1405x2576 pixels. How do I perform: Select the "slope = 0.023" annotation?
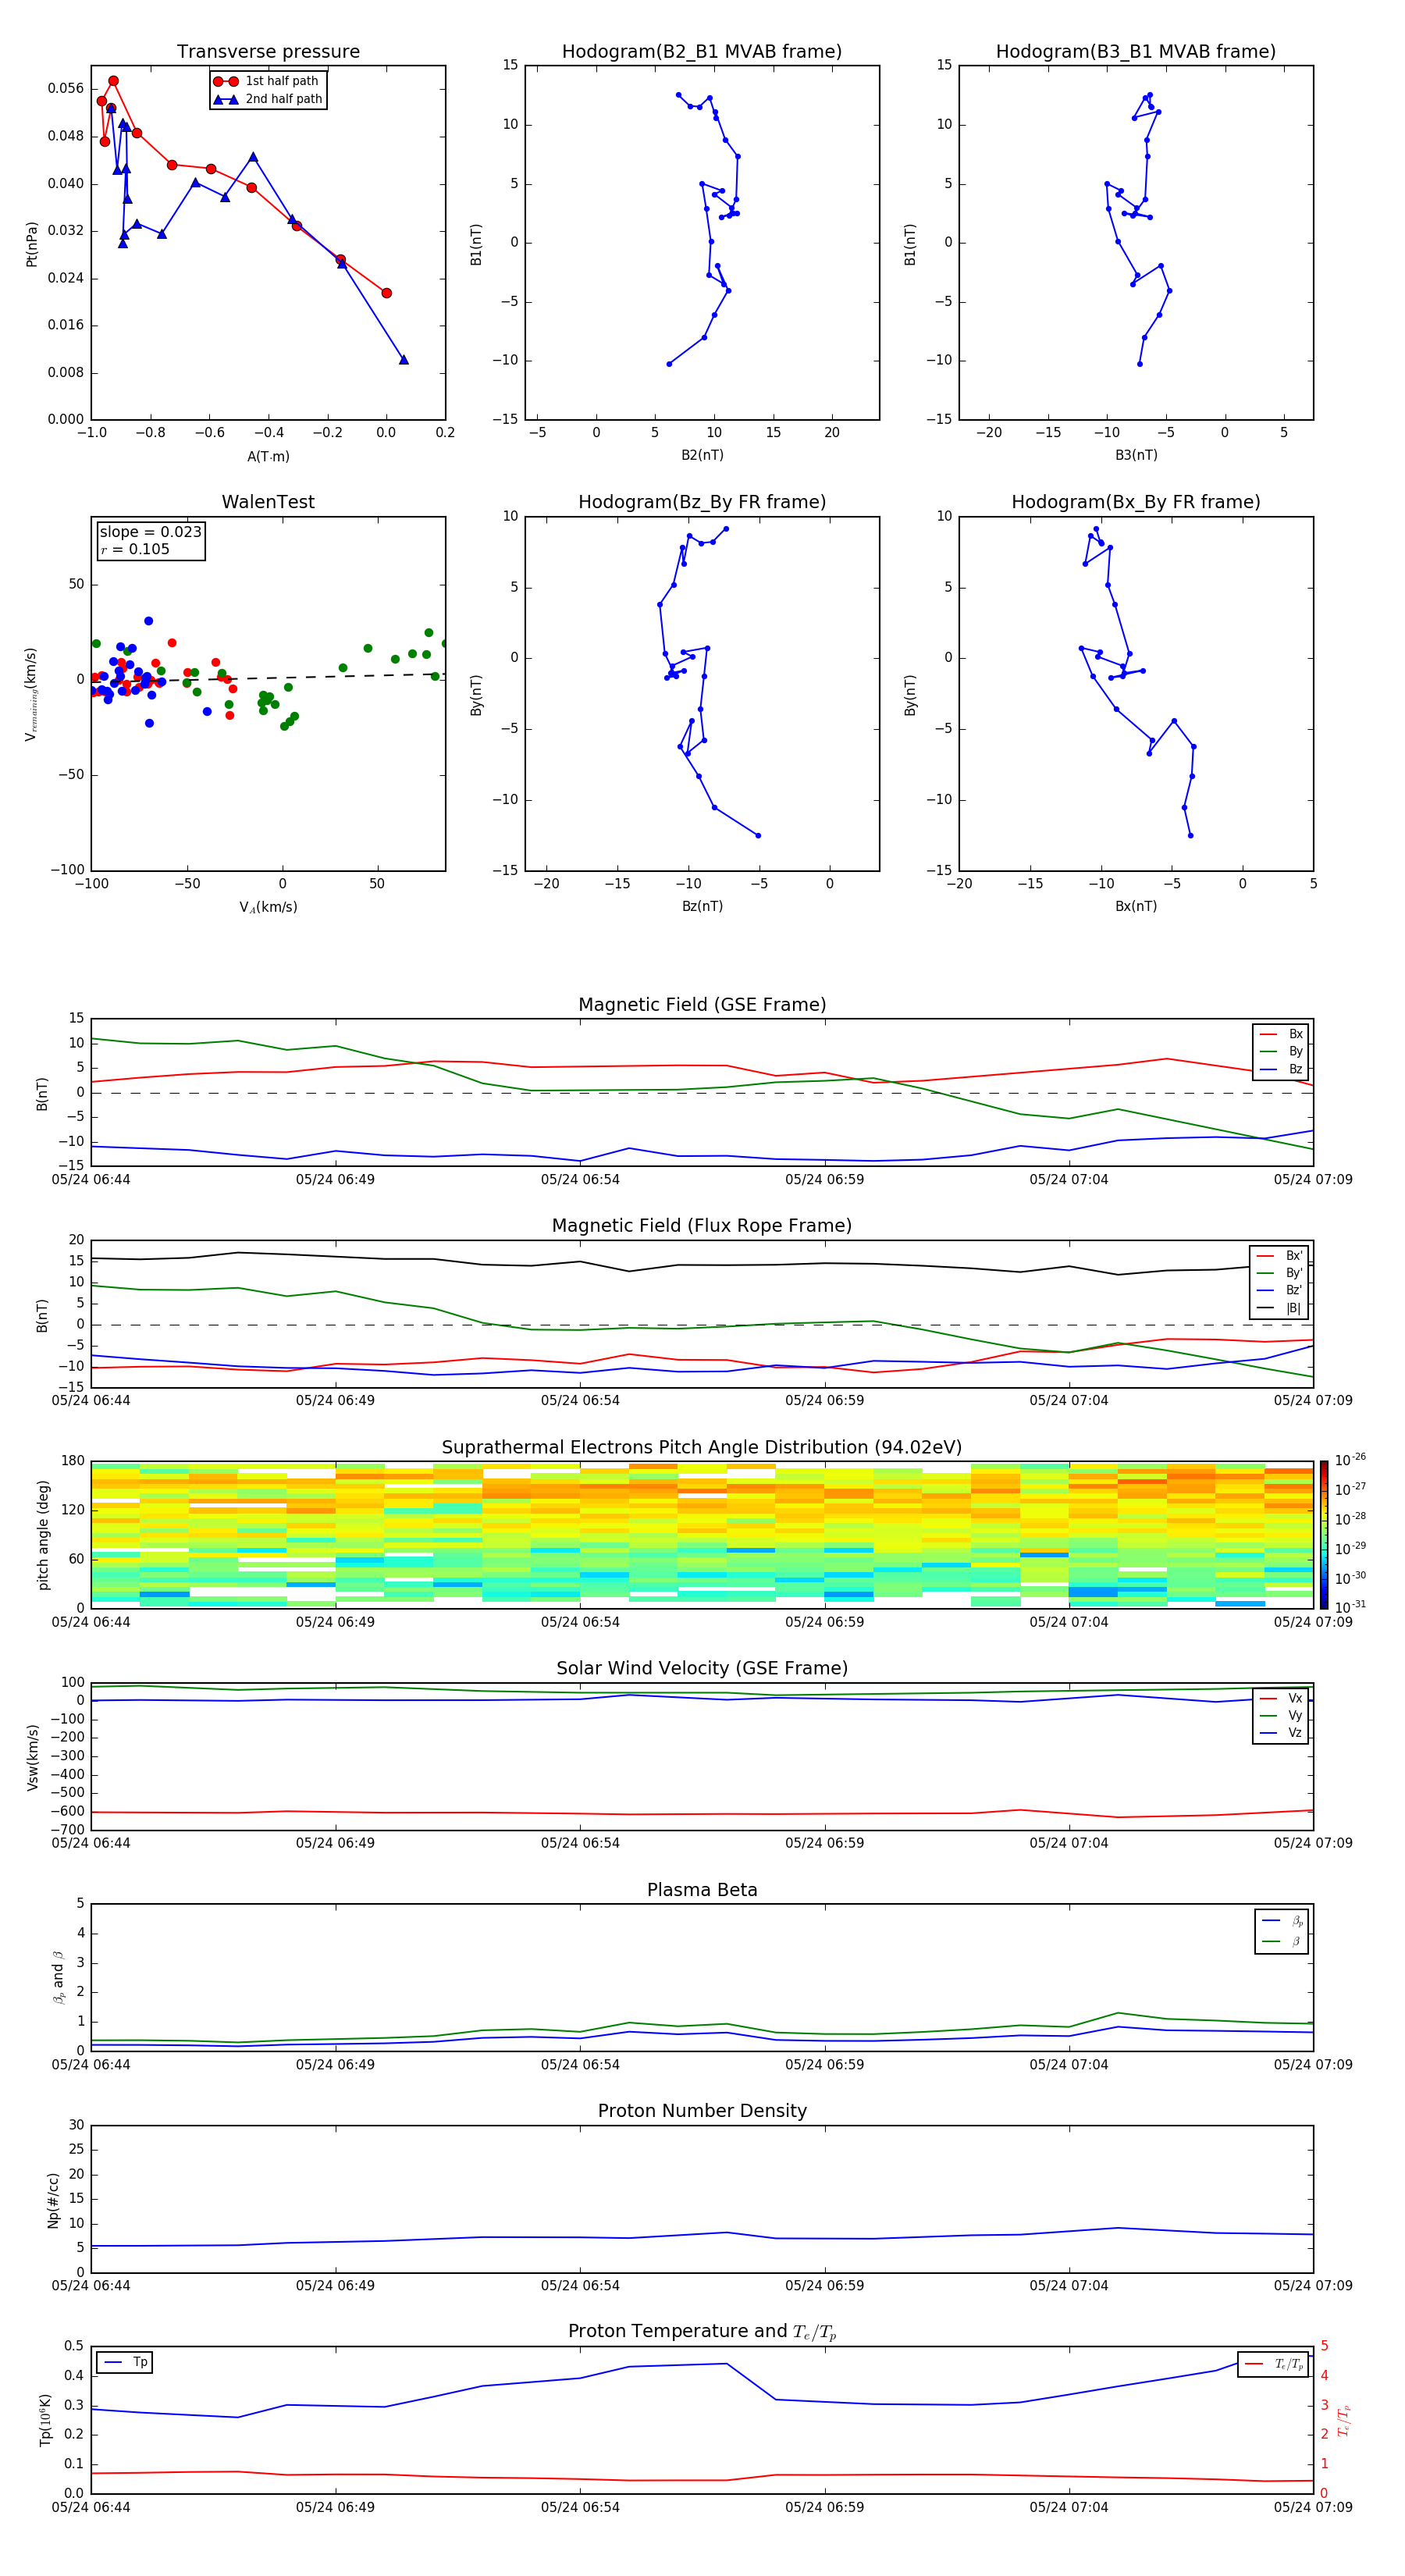(150, 532)
